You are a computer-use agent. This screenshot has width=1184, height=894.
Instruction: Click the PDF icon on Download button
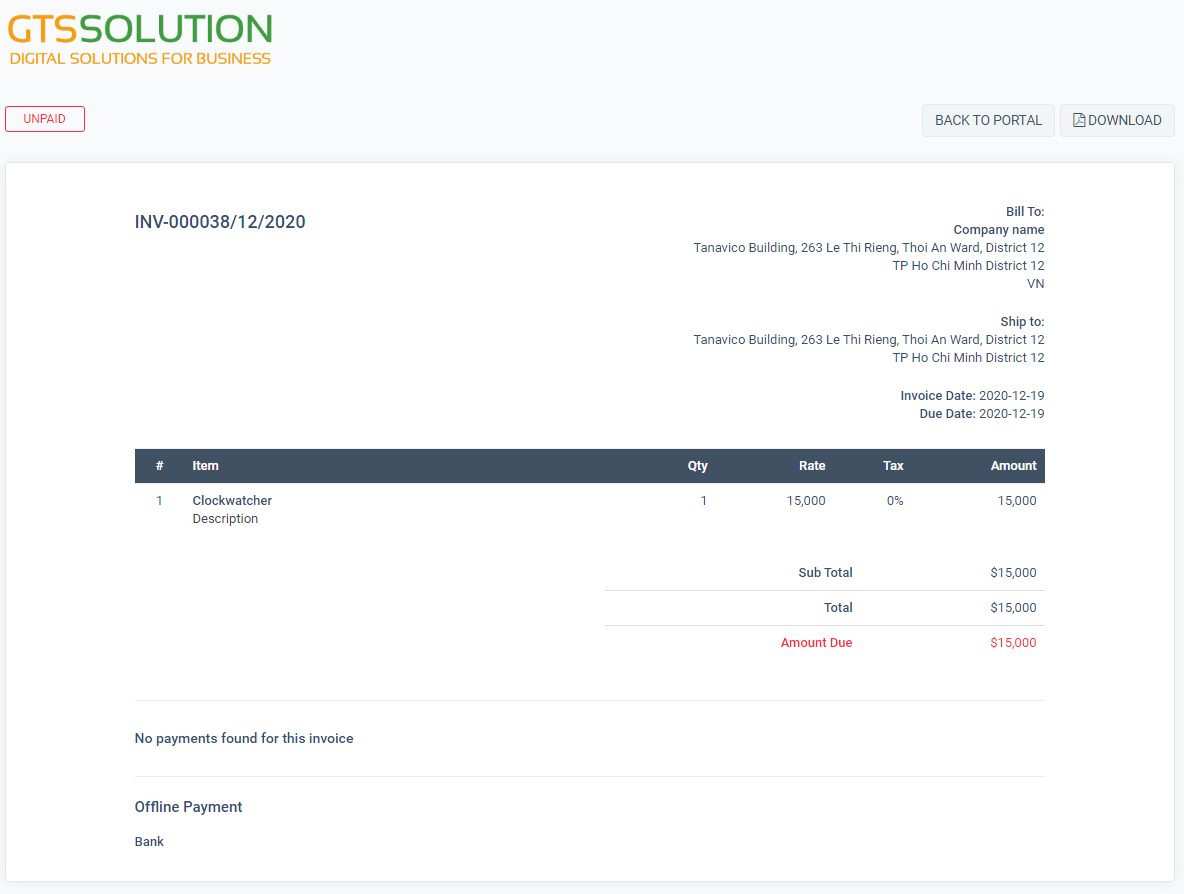1079,120
